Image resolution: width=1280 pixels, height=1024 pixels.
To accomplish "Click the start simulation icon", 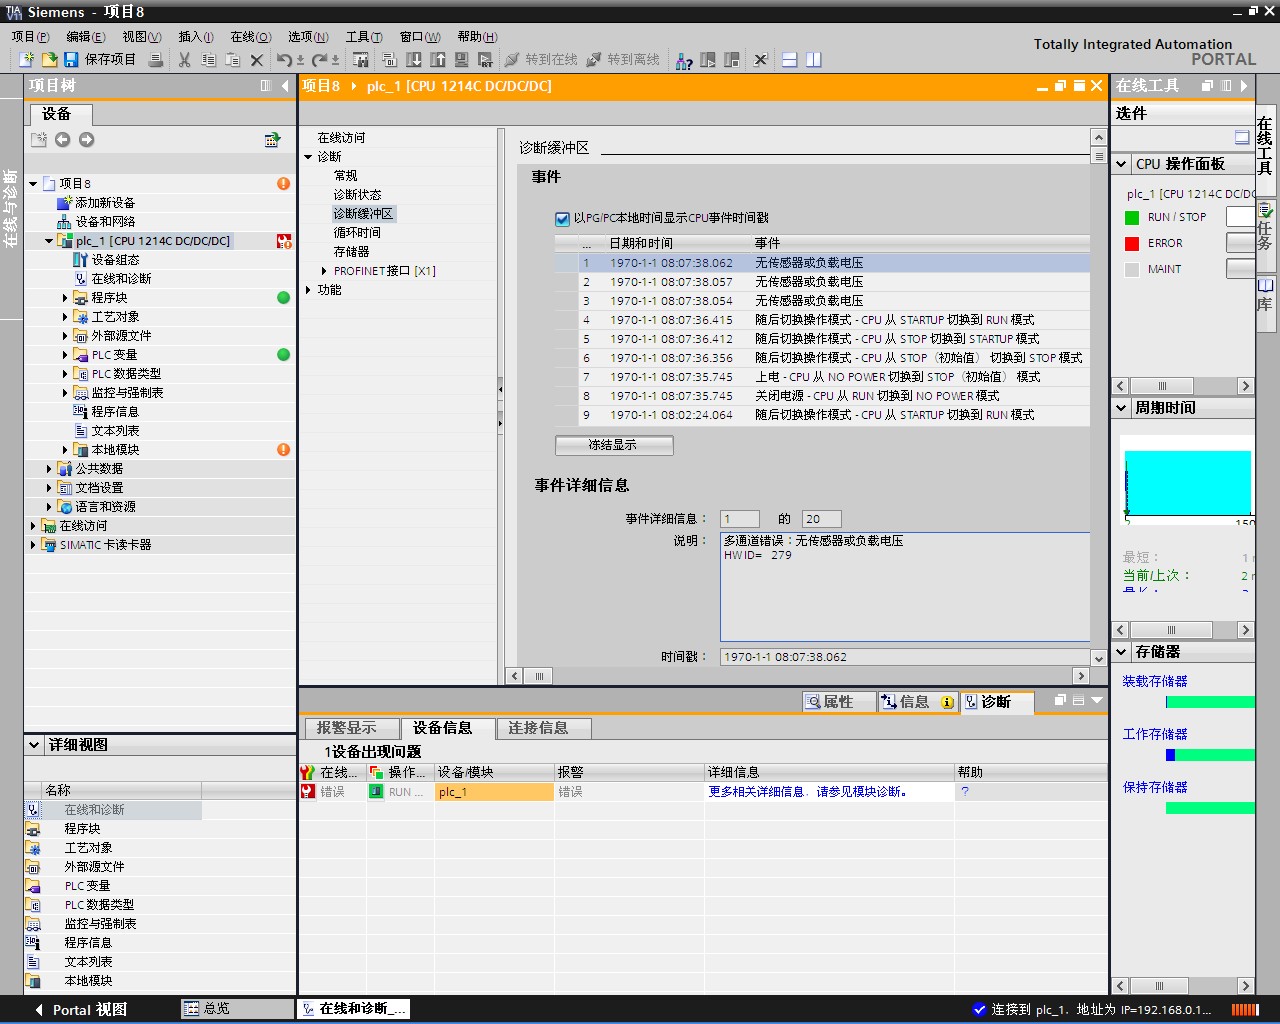I will click(462, 60).
